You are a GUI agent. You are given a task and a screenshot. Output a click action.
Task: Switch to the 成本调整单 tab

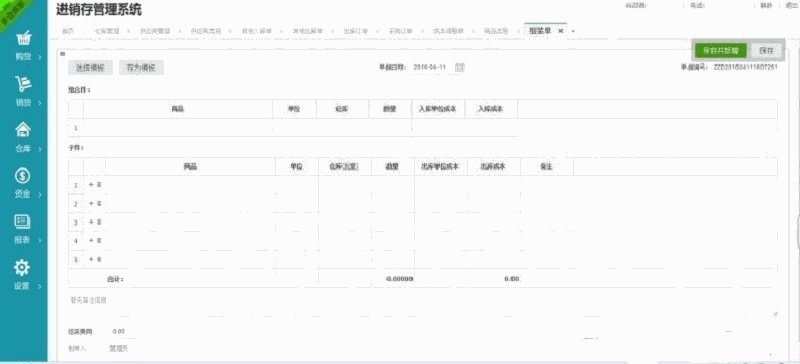coord(448,31)
